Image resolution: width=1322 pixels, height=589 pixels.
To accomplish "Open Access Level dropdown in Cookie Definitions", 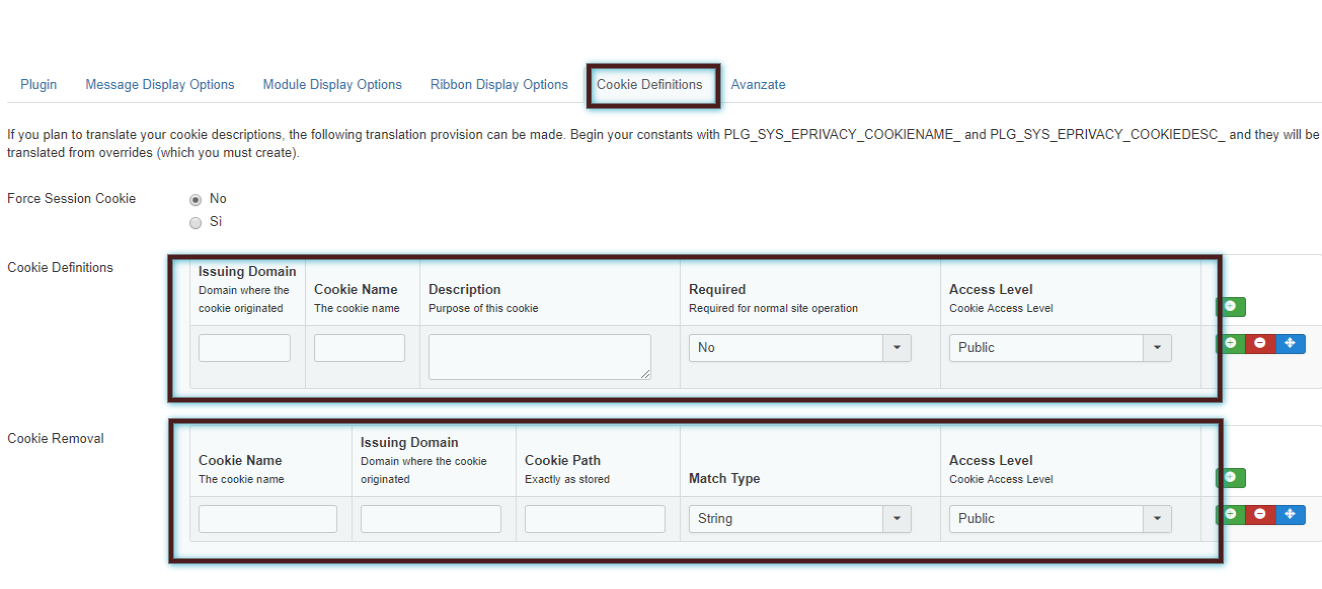I will [x=1059, y=348].
